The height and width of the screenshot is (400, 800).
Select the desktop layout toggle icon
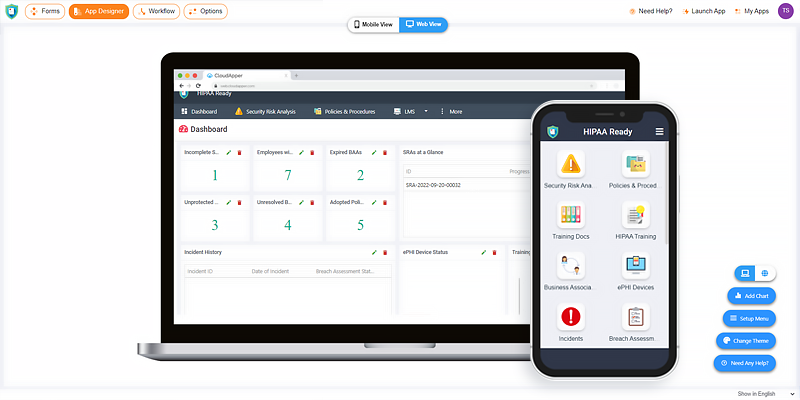[745, 273]
